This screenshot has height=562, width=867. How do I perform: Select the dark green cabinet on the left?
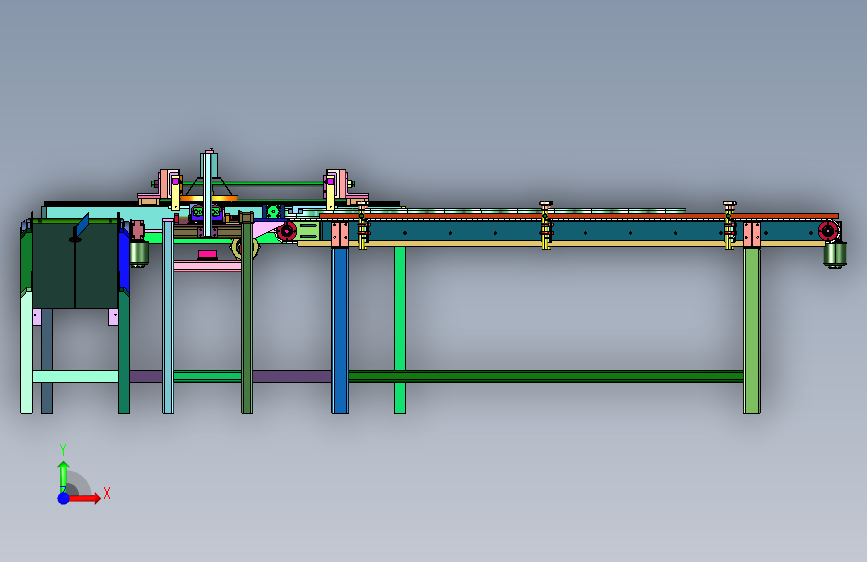[75, 264]
